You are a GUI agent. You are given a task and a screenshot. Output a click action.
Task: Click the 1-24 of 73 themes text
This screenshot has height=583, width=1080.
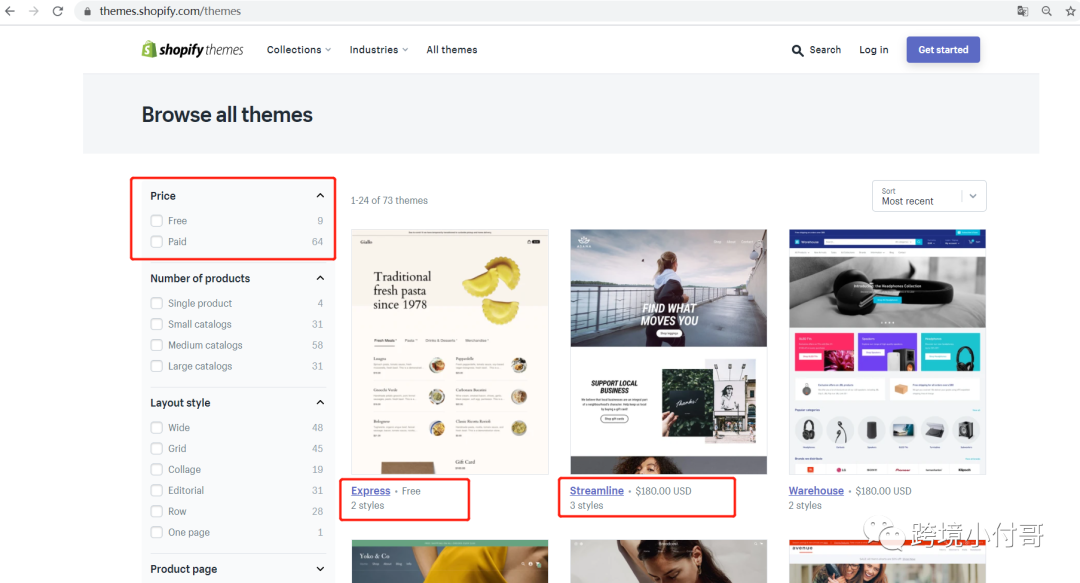tap(389, 201)
